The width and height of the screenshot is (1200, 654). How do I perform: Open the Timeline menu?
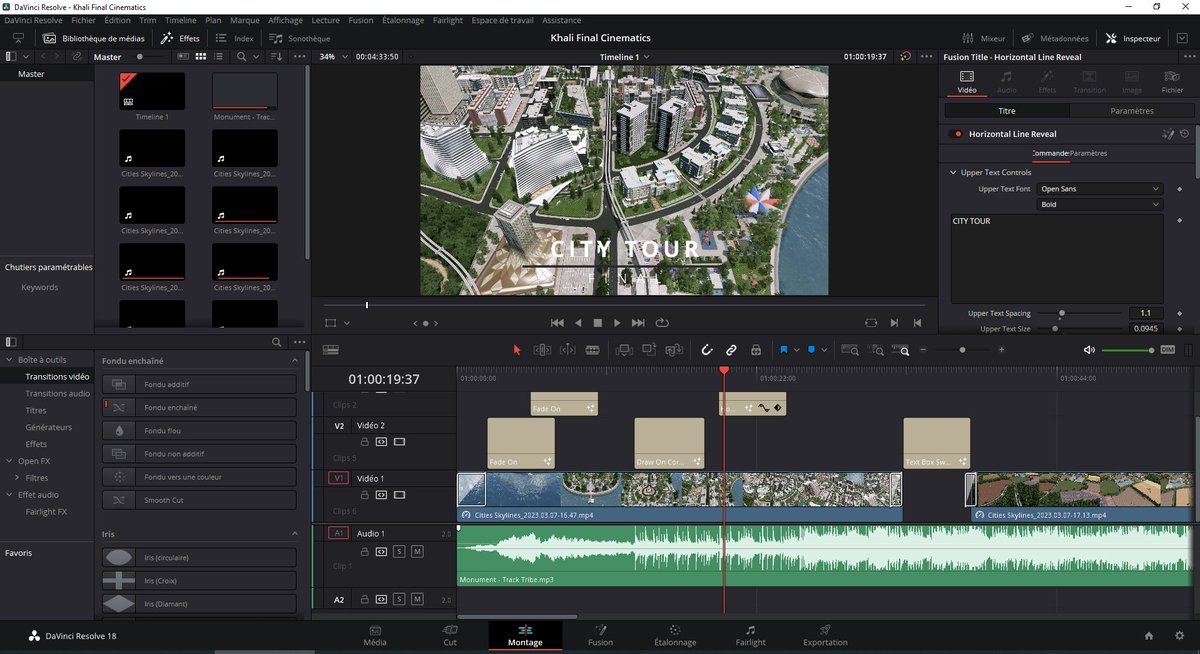[x=181, y=20]
